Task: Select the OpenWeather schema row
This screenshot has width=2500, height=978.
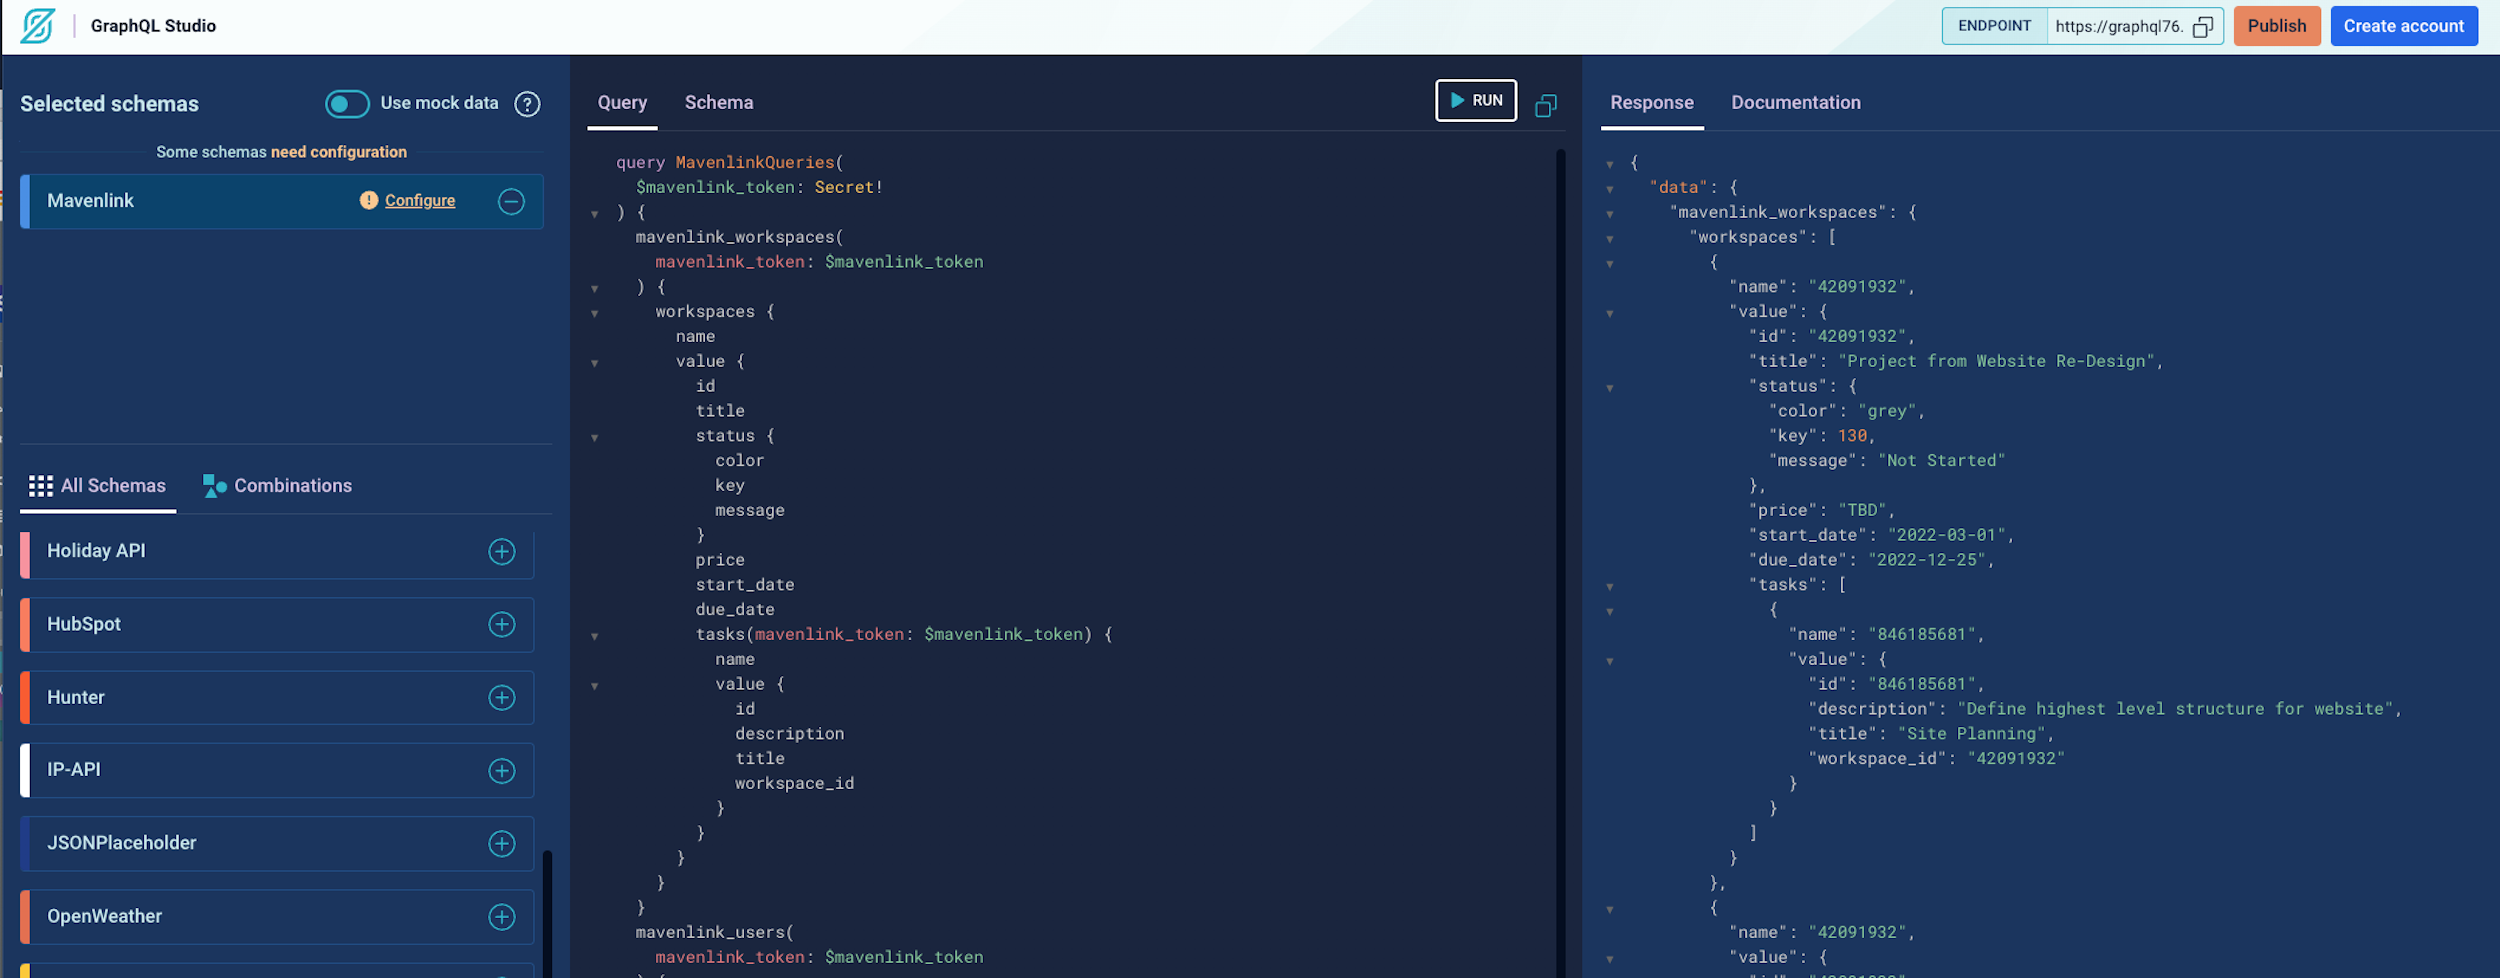Action: point(277,916)
